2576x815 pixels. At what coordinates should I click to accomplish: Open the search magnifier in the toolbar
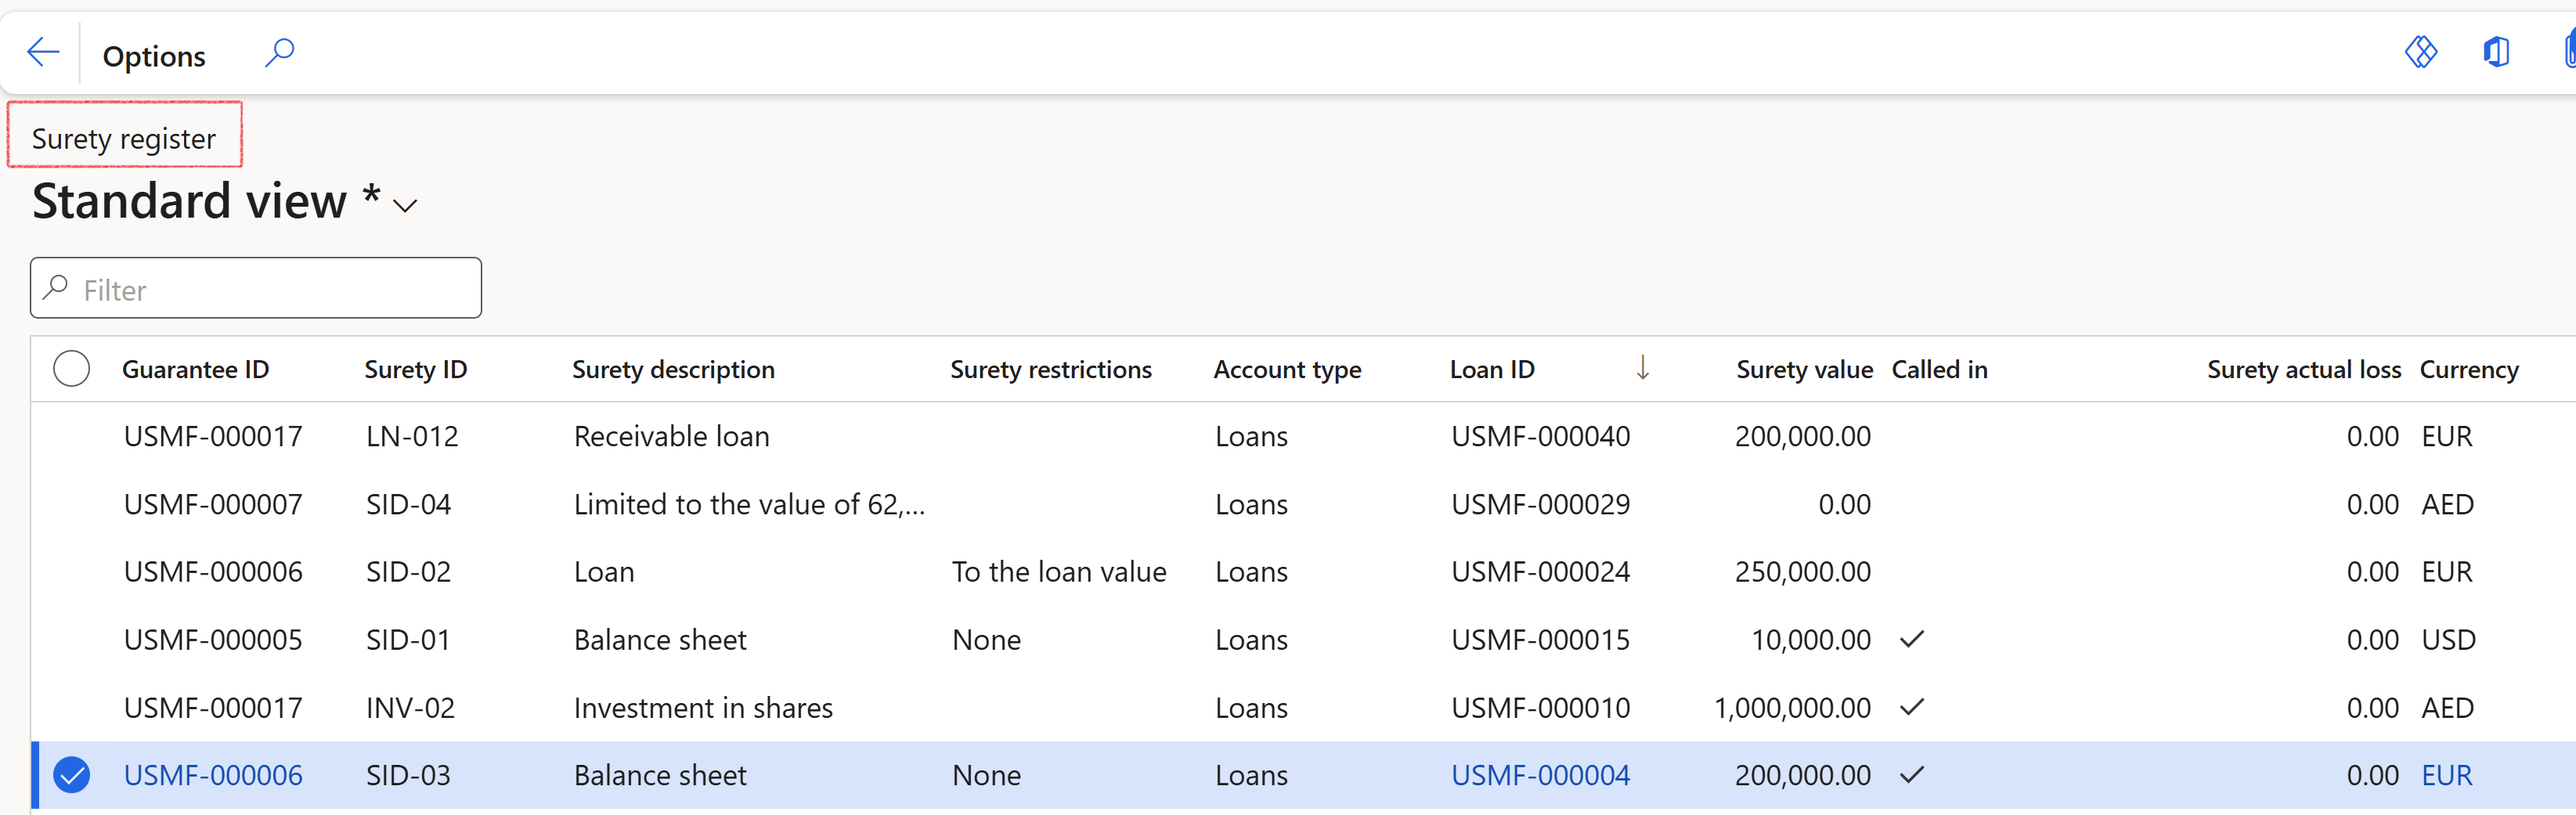pyautogui.click(x=279, y=52)
